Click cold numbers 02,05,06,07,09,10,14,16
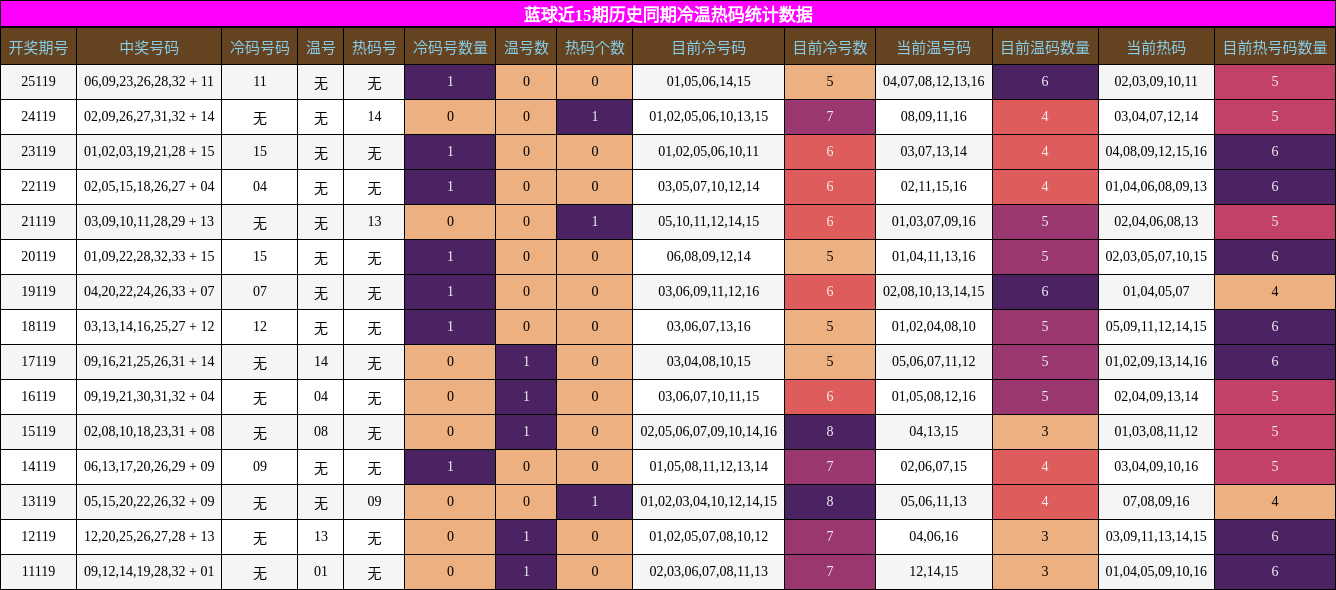Screen dimensions: 1336x590 [709, 432]
